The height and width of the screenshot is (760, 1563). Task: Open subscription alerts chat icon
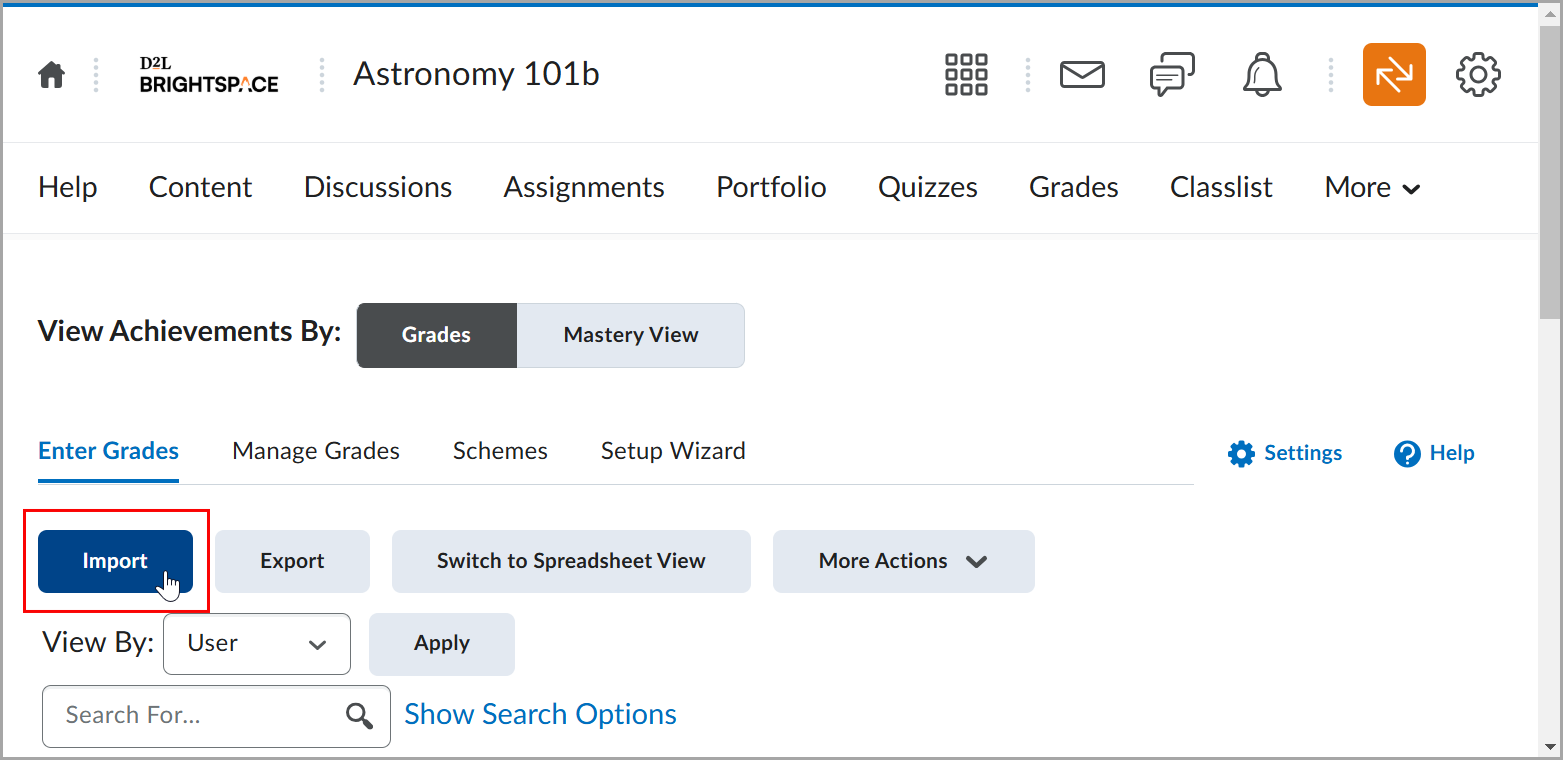point(1172,75)
